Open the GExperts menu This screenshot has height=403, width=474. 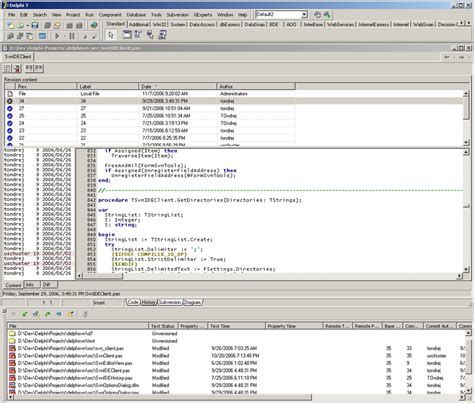click(x=203, y=15)
